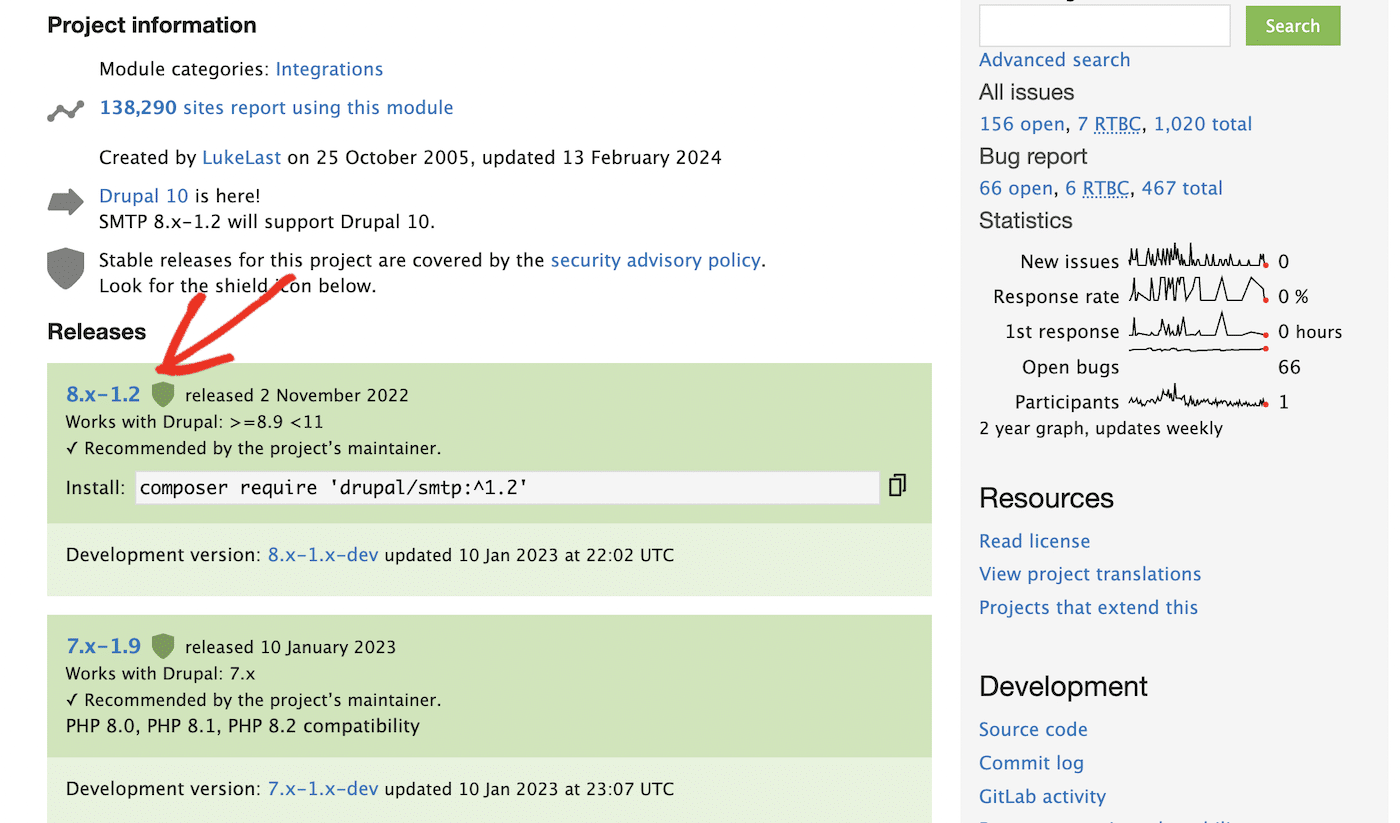Viewport: 1400px width, 823px height.
Task: Open the 8.x-1.x-dev development version
Action: tap(323, 554)
